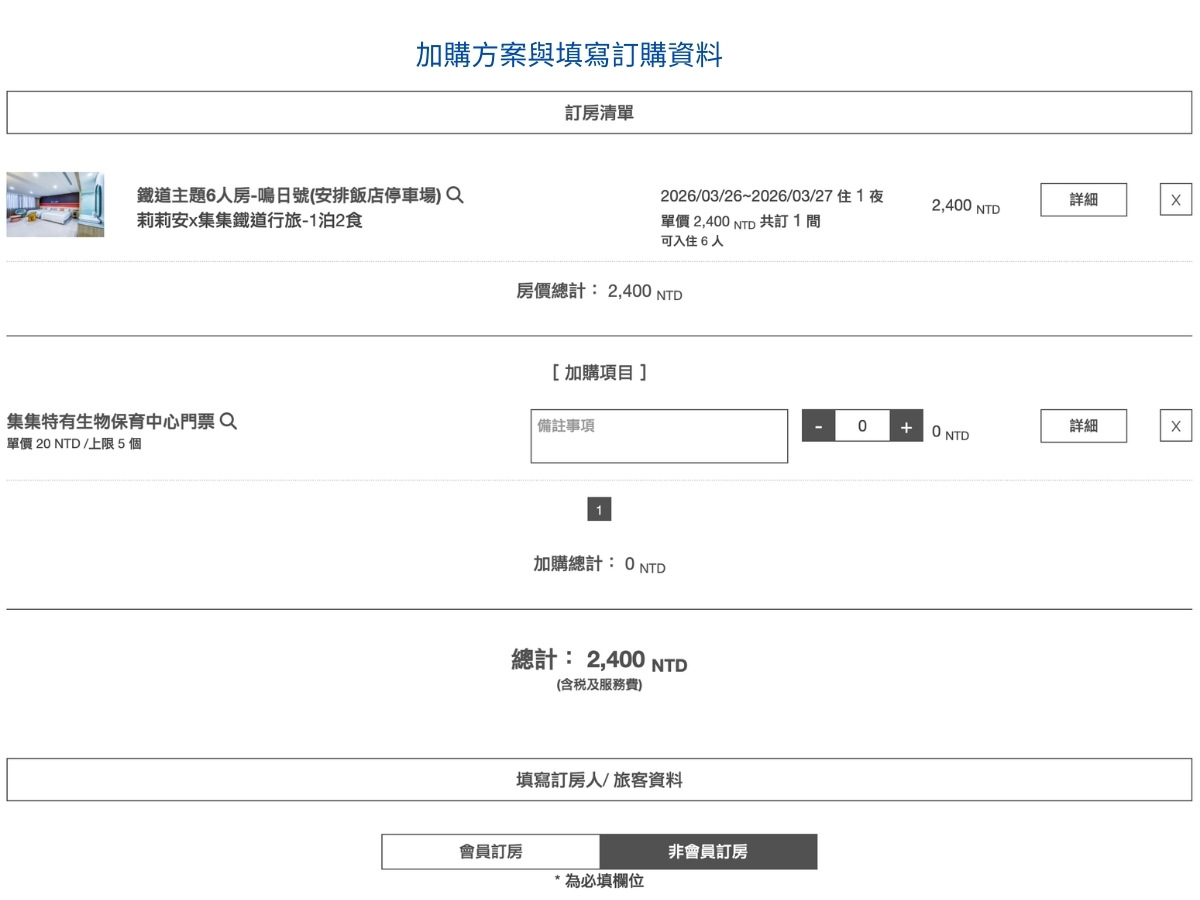Click the plus icon to add one ticket
The width and height of the screenshot is (1200, 900).
(x=906, y=426)
